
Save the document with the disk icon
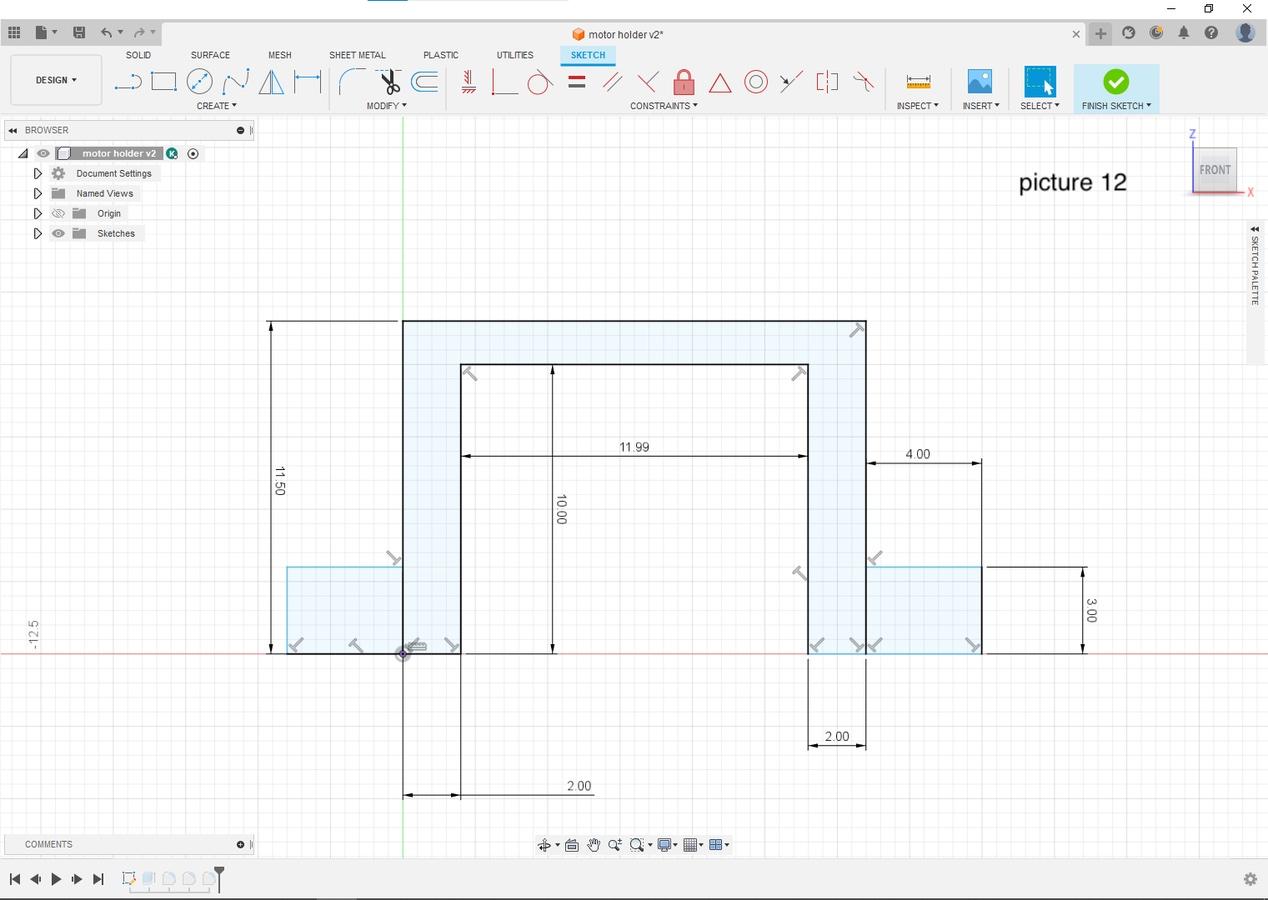pyautogui.click(x=79, y=33)
